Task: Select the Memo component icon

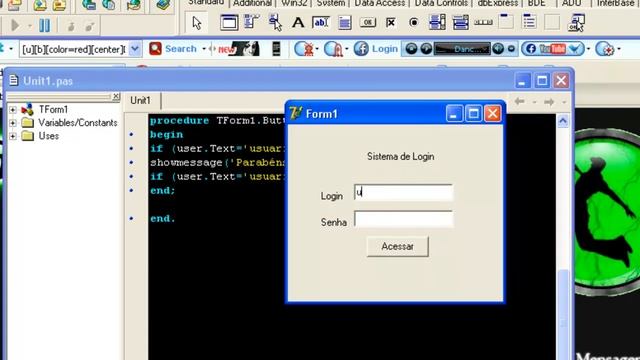Action: point(344,22)
